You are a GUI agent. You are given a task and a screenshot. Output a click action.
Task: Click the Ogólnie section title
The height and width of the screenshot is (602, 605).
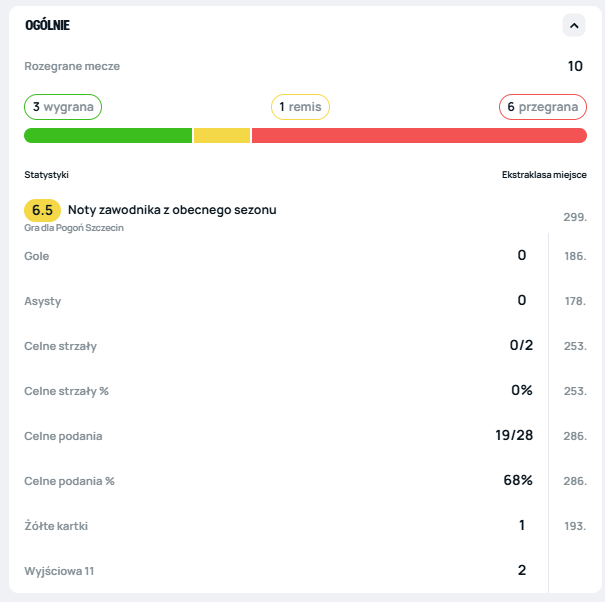point(47,25)
